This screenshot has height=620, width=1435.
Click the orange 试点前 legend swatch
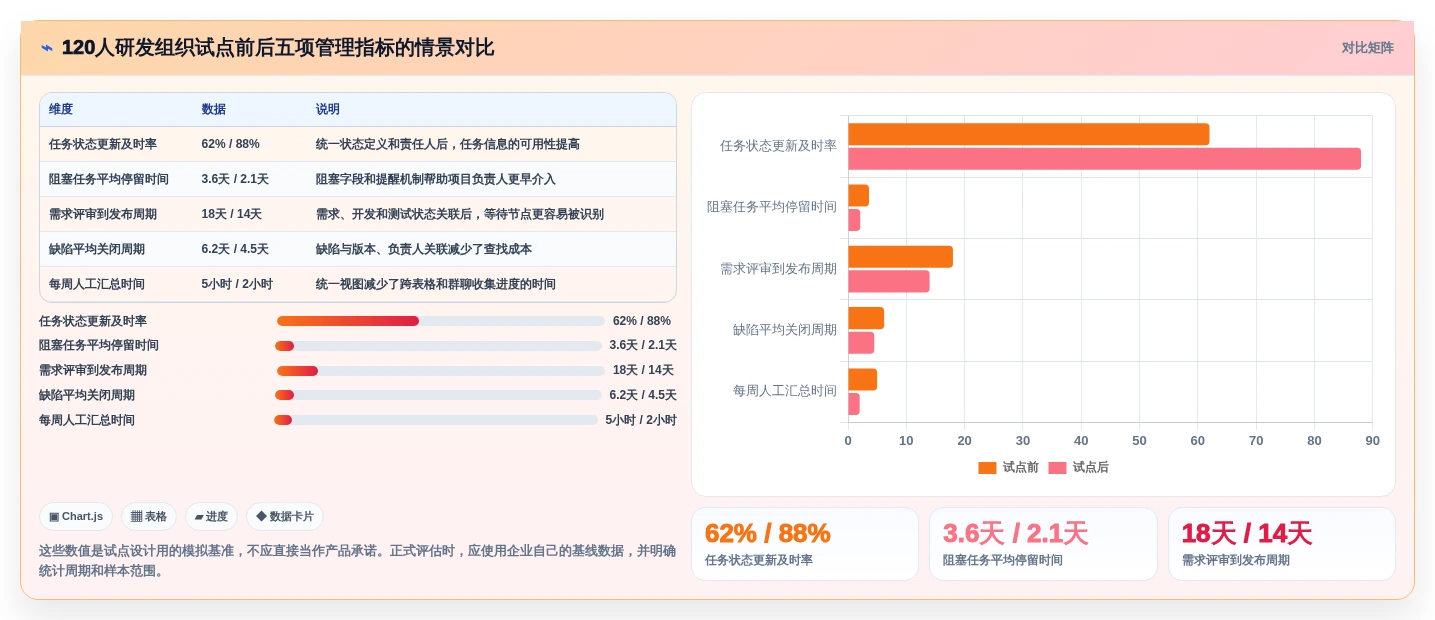(987, 468)
